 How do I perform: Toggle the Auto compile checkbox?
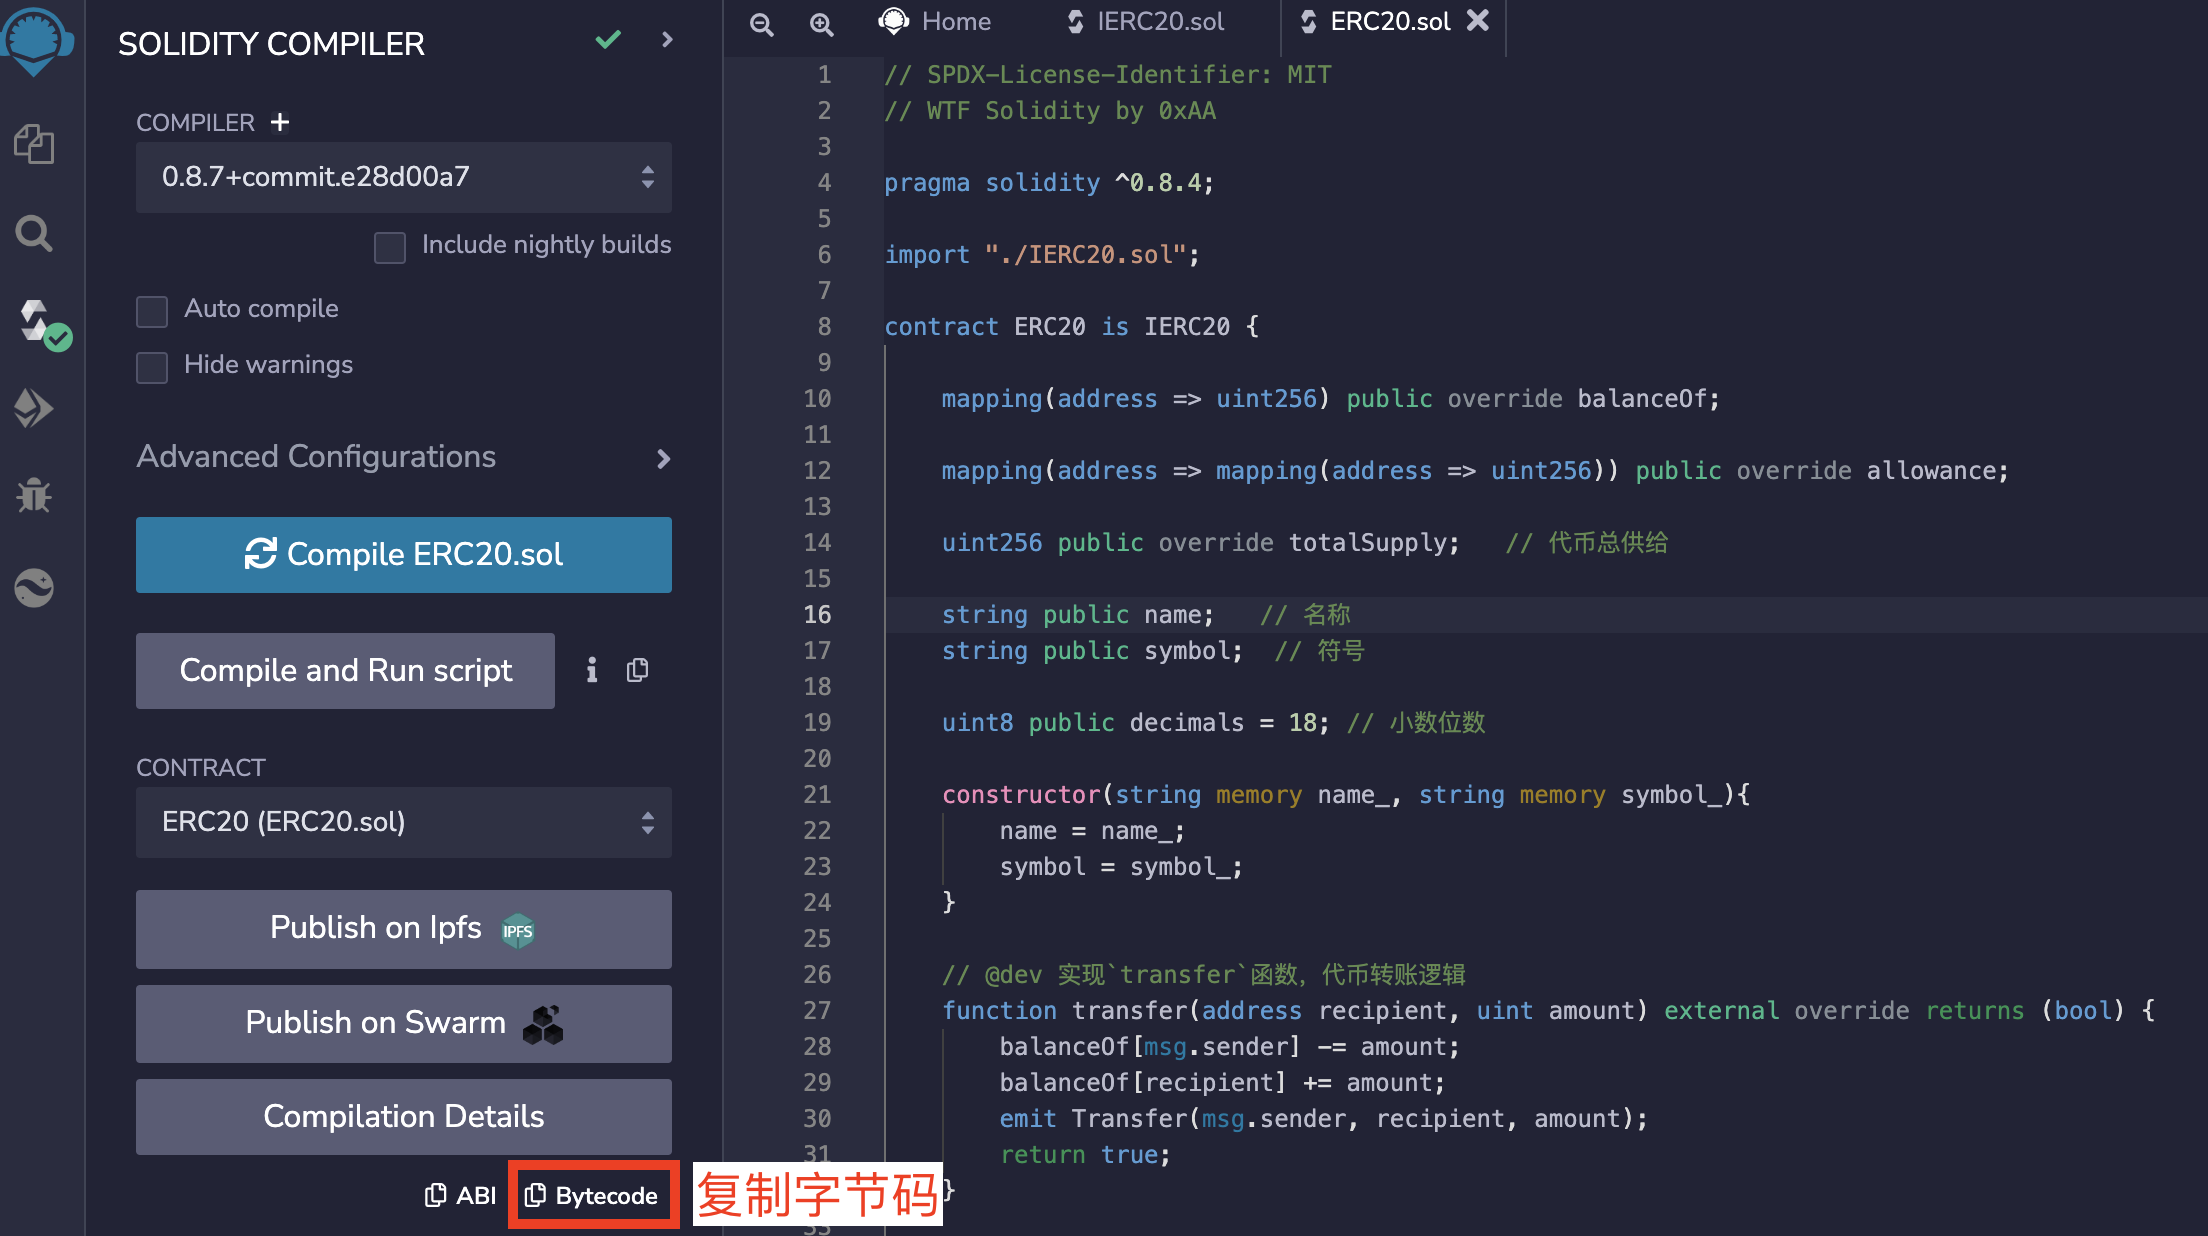pyautogui.click(x=152, y=309)
